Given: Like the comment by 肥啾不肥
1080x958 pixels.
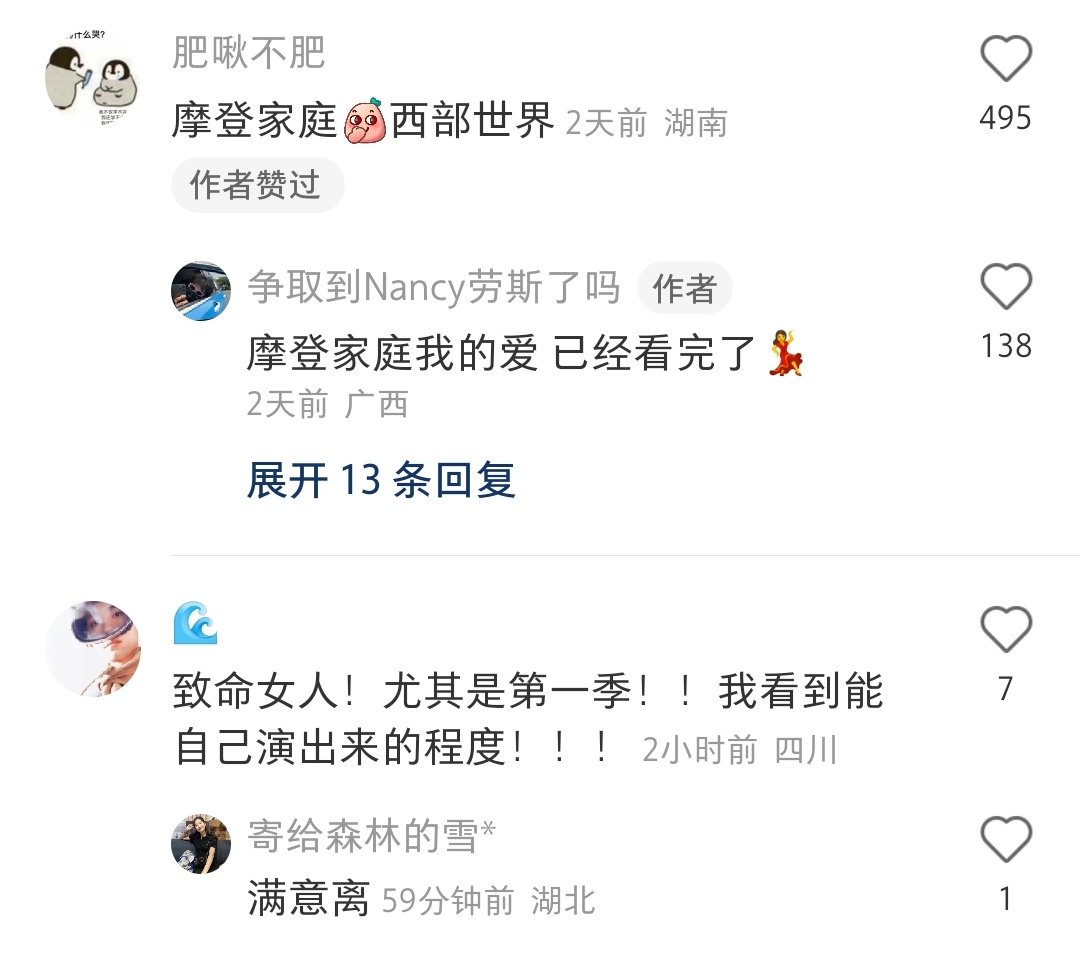Looking at the screenshot, I should (x=1006, y=58).
